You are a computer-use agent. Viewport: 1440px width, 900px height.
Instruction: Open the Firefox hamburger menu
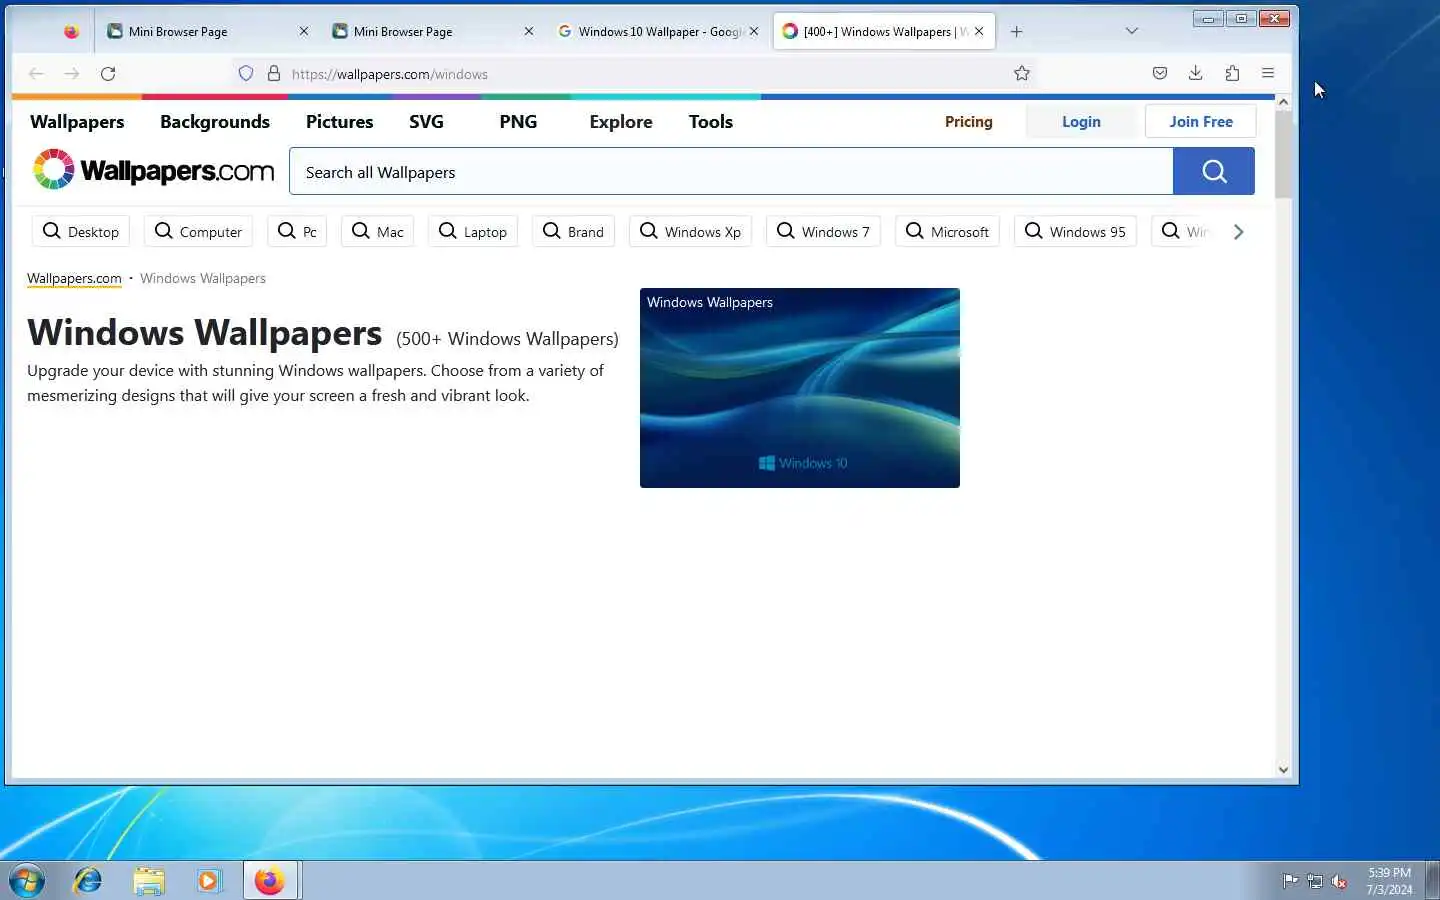tap(1268, 73)
